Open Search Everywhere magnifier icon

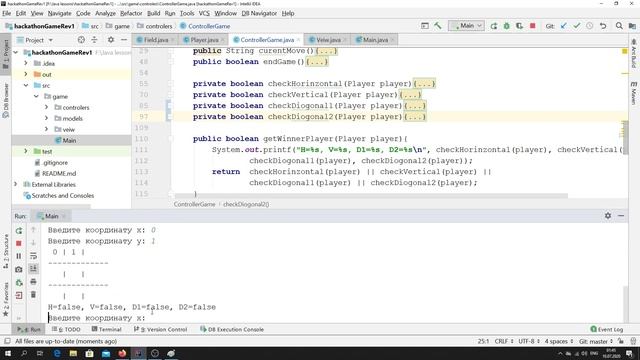[619, 26]
